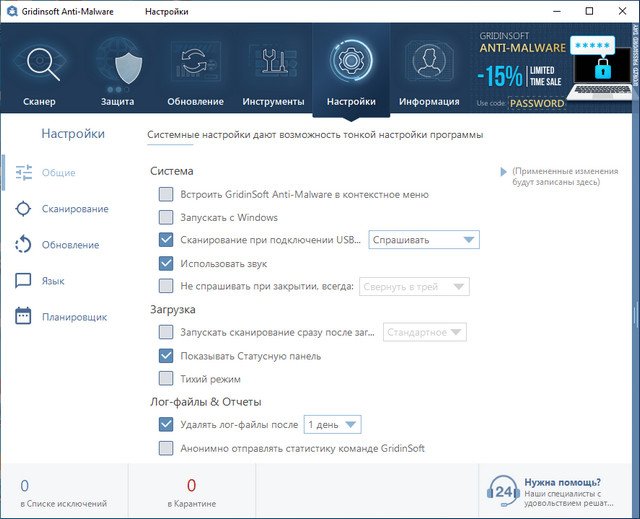Enable scanning right after startup checkbox

coord(166,332)
